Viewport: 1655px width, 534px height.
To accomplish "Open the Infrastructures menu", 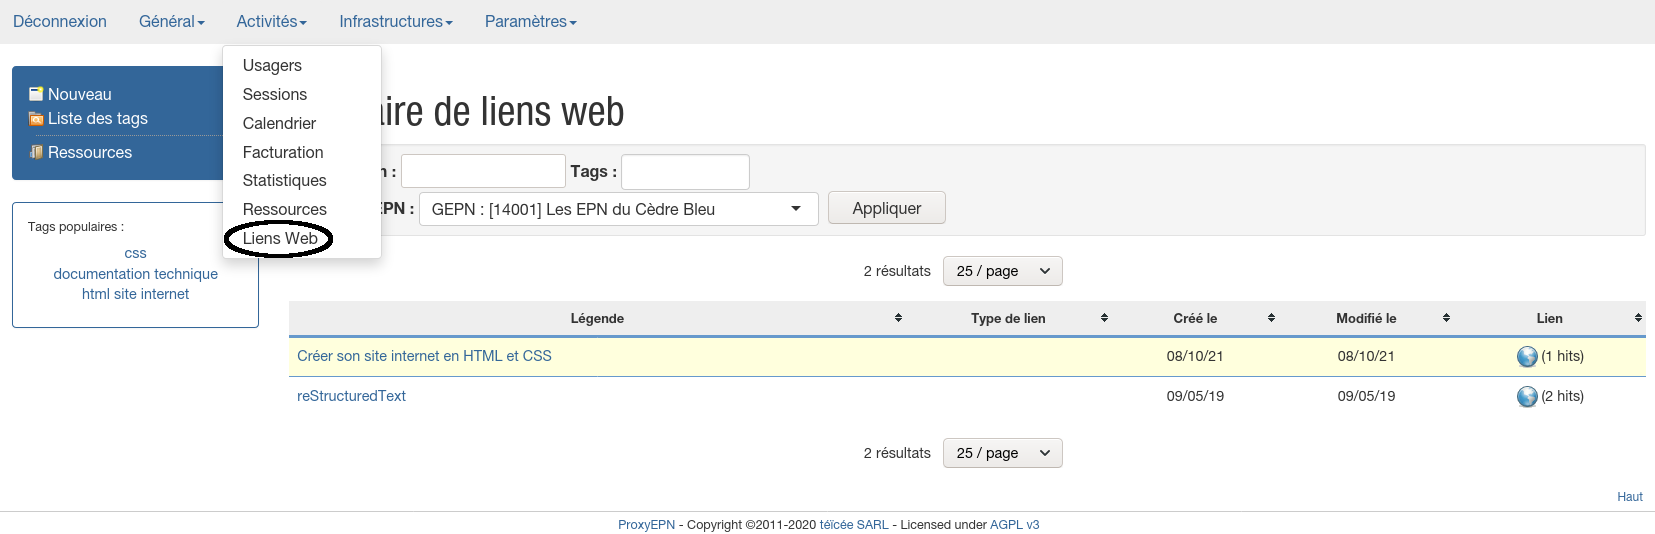I will click(395, 21).
